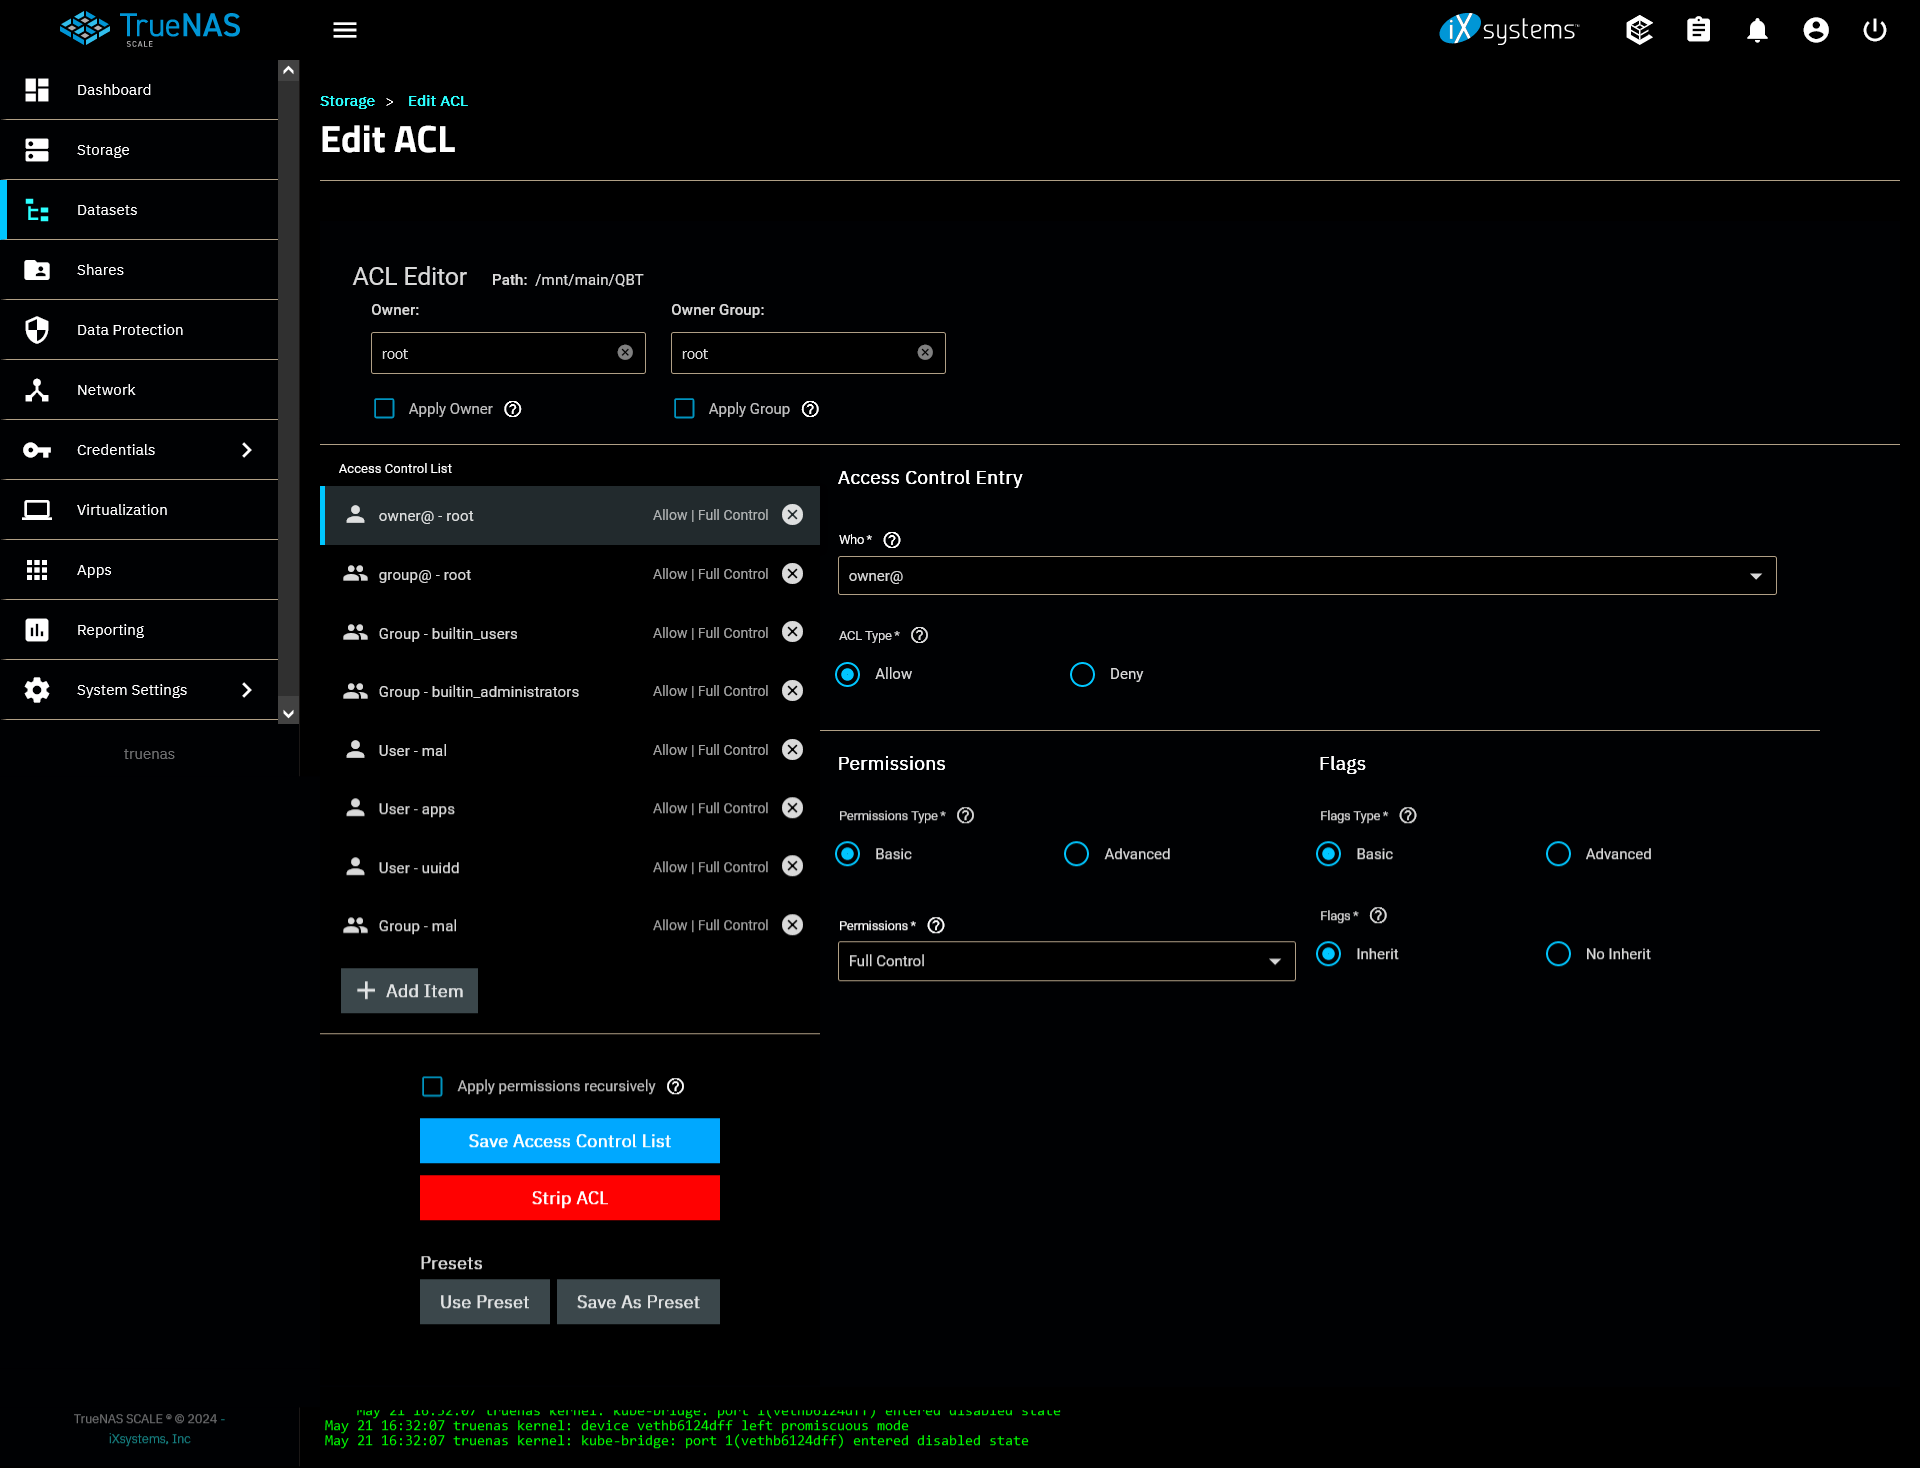
Task: Open the Datasets section in sidebar
Action: coord(106,210)
